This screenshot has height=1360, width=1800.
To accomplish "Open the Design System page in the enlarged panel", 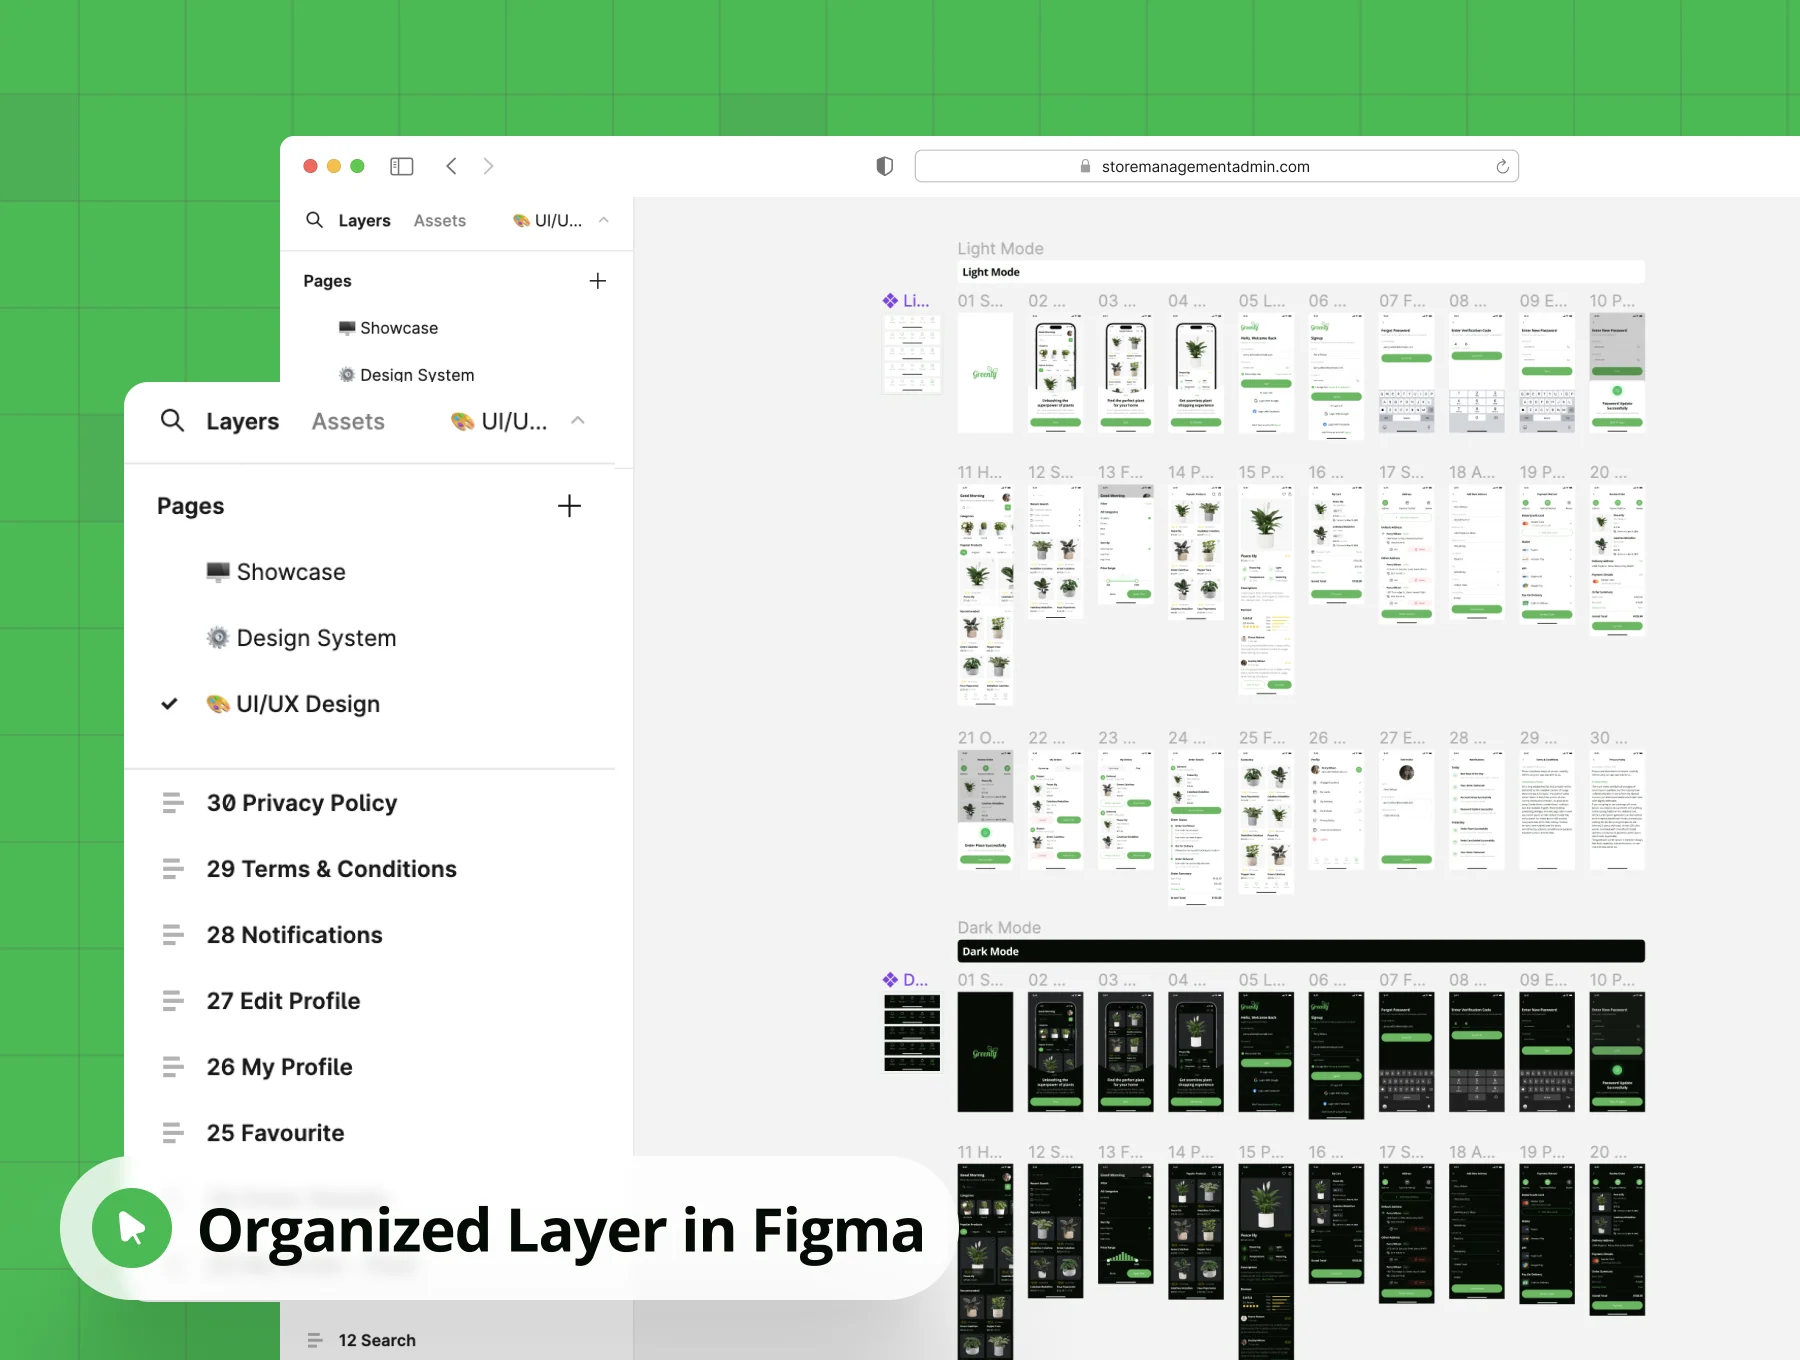I will point(316,638).
